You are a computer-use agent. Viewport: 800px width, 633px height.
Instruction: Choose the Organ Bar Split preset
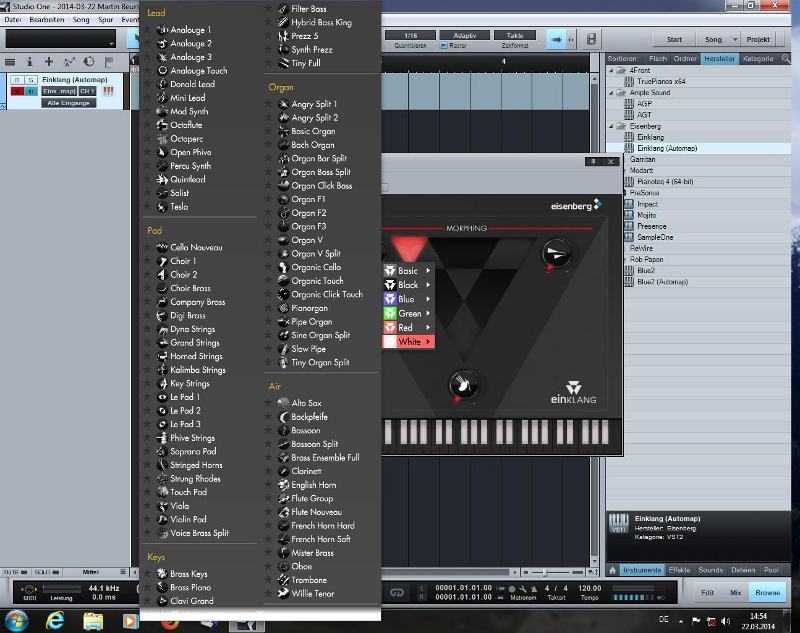click(x=319, y=159)
